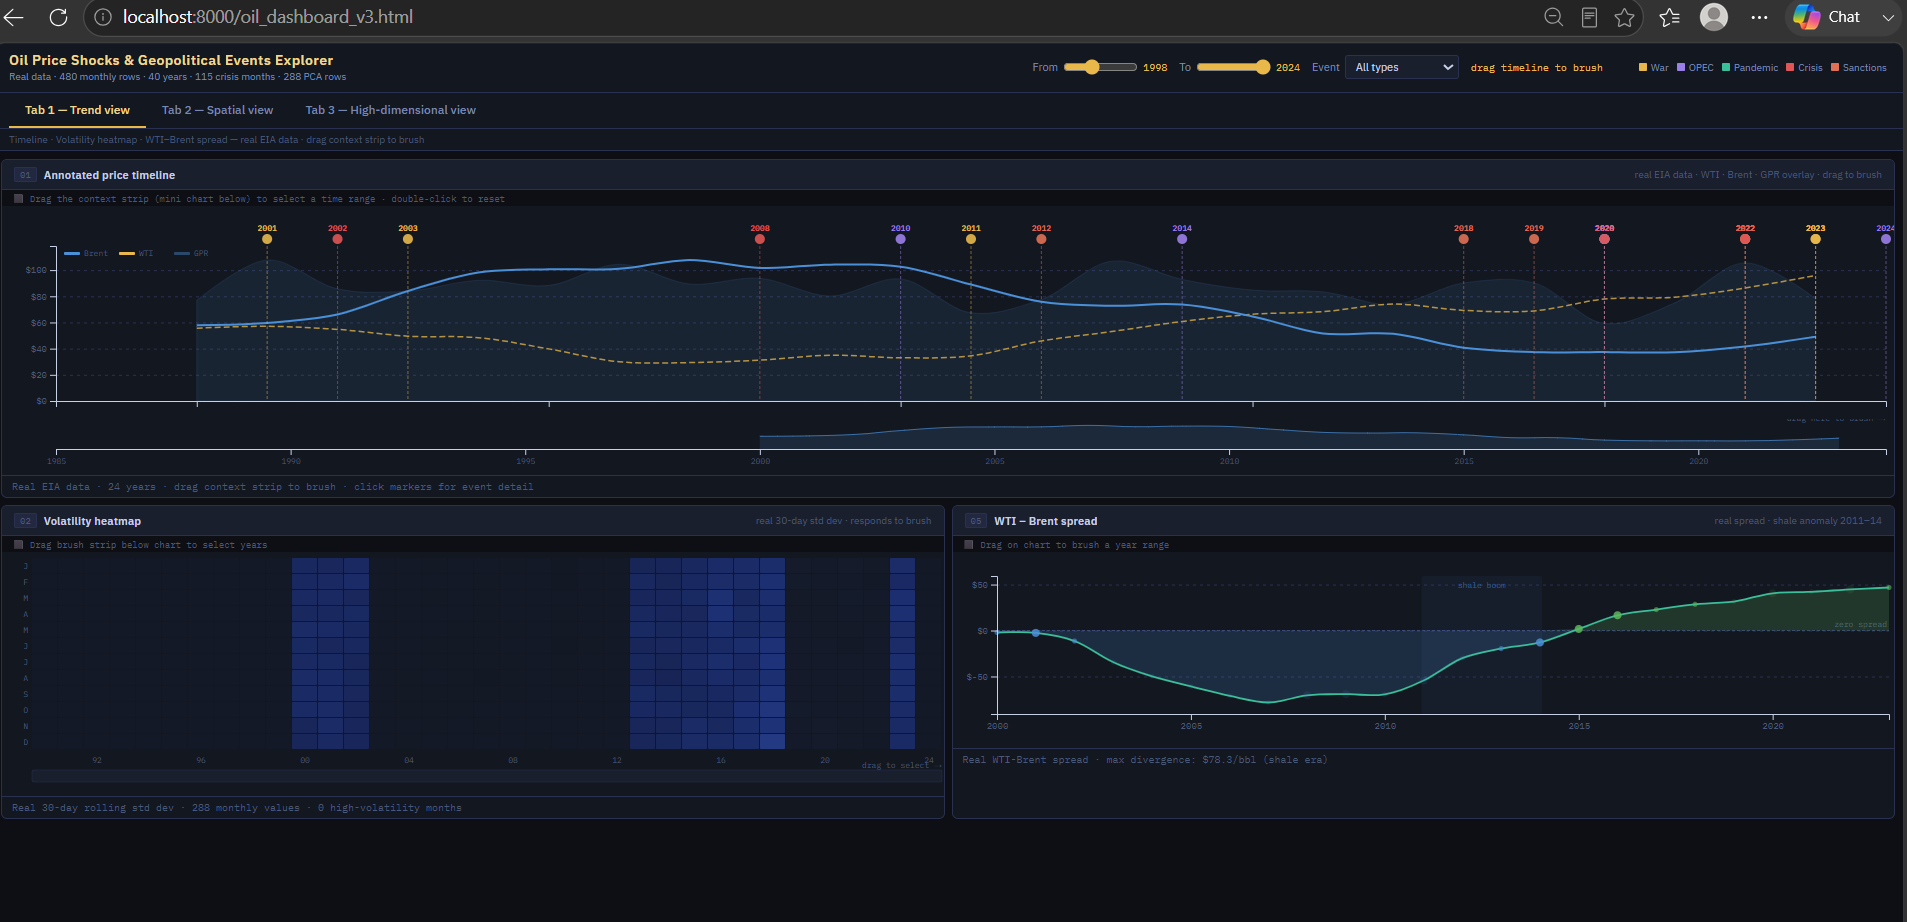Click the From year slider handle
The height and width of the screenshot is (922, 1907).
point(1092,67)
